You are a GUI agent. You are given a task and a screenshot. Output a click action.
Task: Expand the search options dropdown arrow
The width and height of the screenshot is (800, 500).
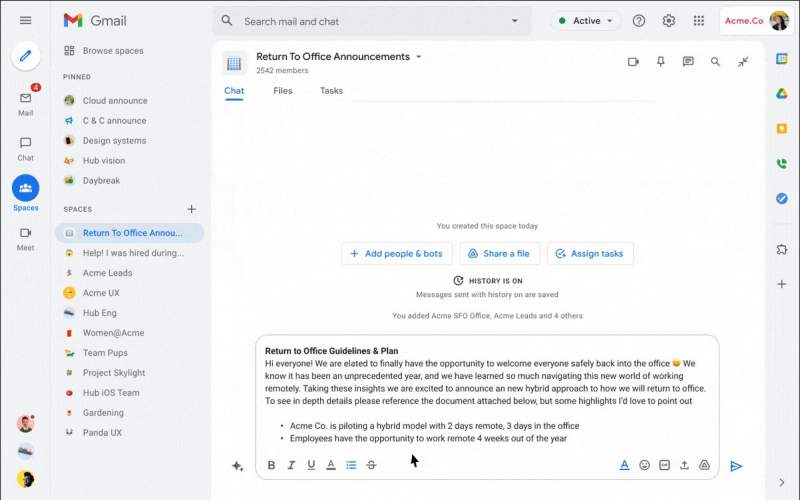515,21
